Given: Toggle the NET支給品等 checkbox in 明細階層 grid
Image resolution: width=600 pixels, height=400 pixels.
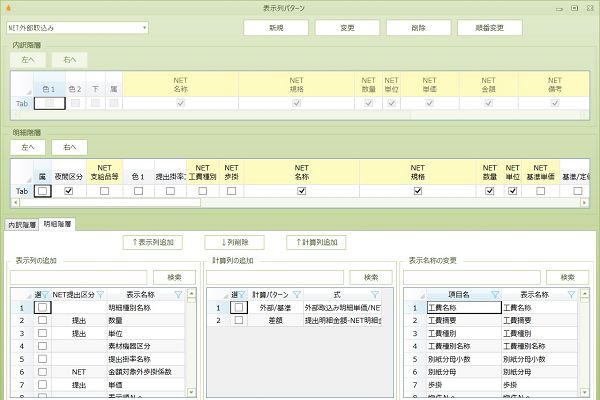Looking at the screenshot, I should [x=104, y=191].
